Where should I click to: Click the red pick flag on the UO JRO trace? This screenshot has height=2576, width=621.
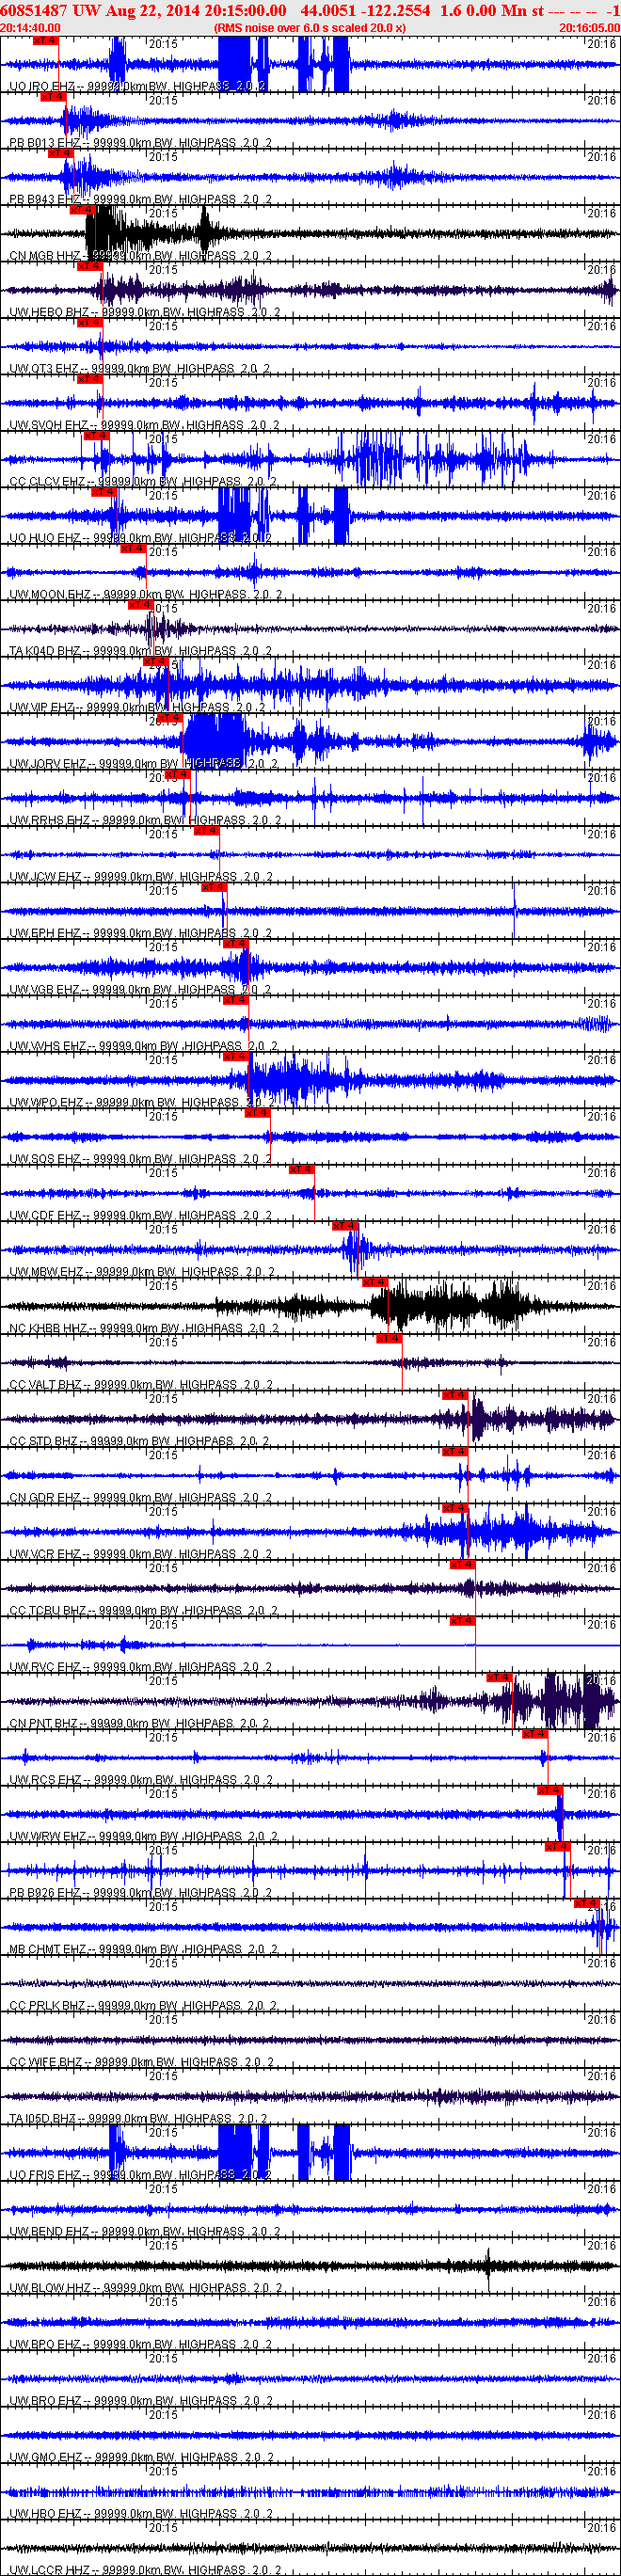45,40
